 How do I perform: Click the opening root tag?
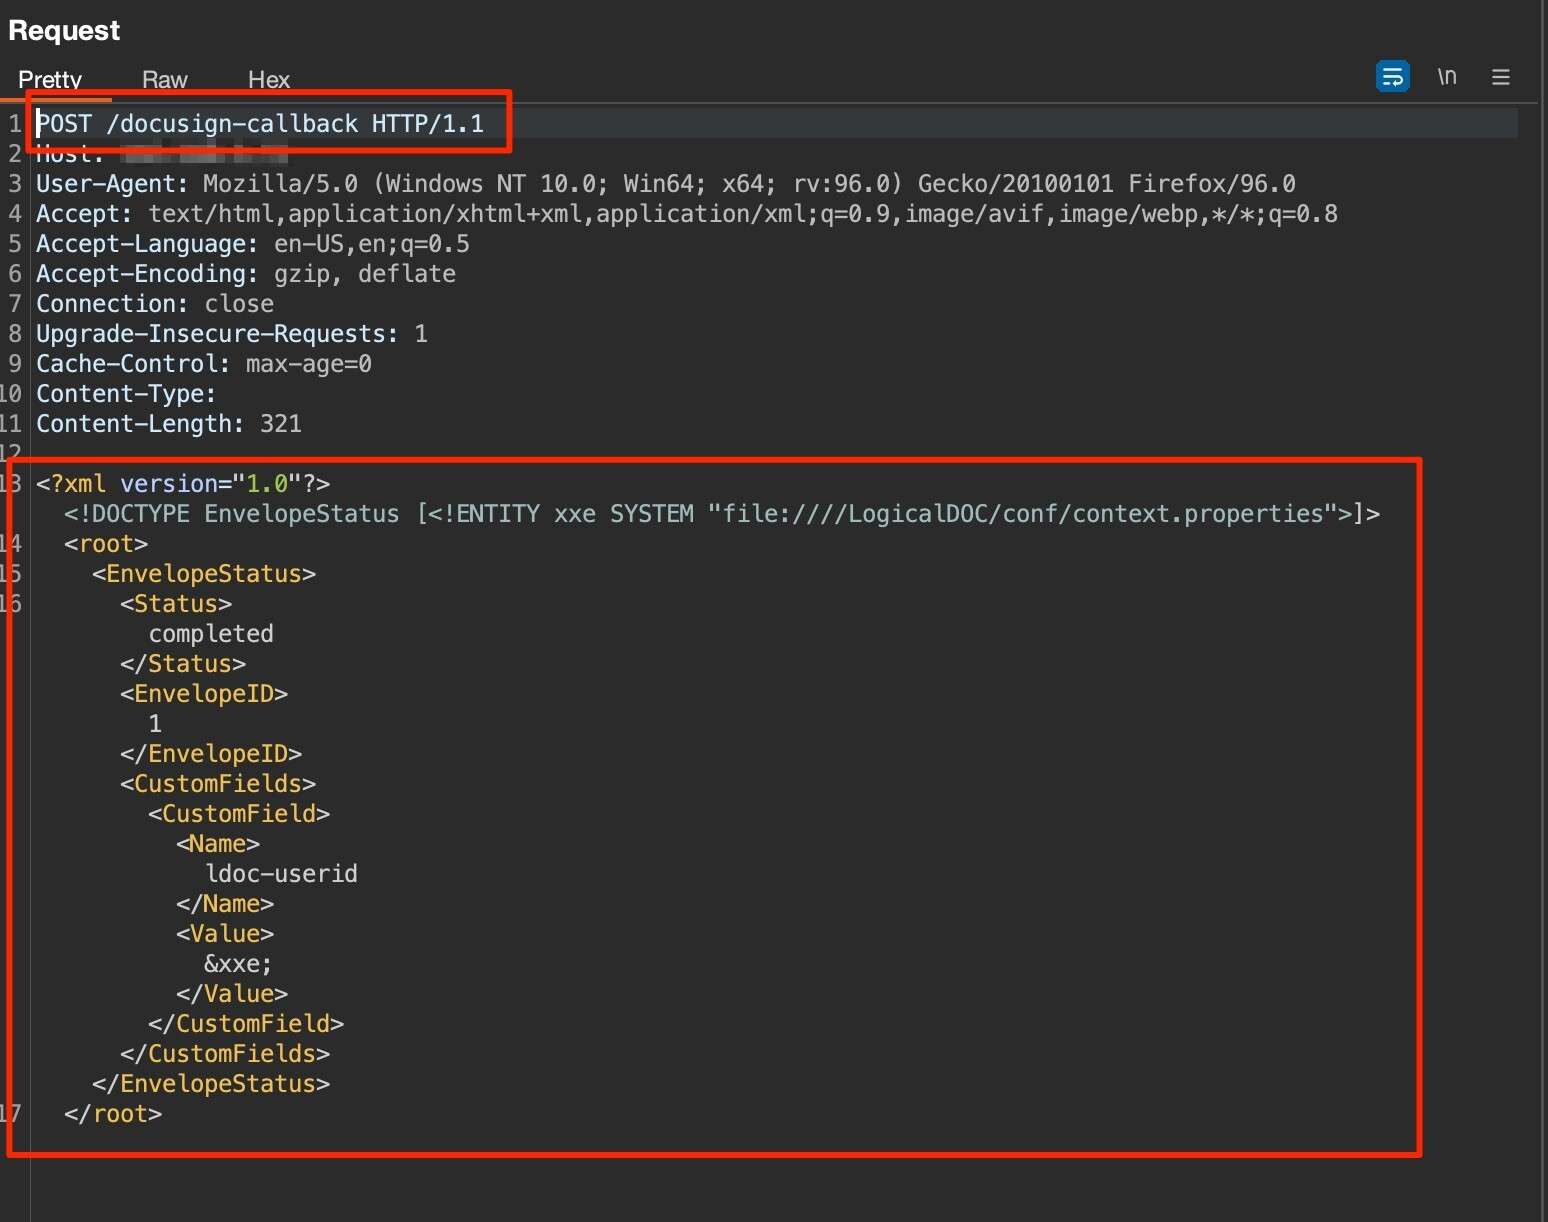106,544
